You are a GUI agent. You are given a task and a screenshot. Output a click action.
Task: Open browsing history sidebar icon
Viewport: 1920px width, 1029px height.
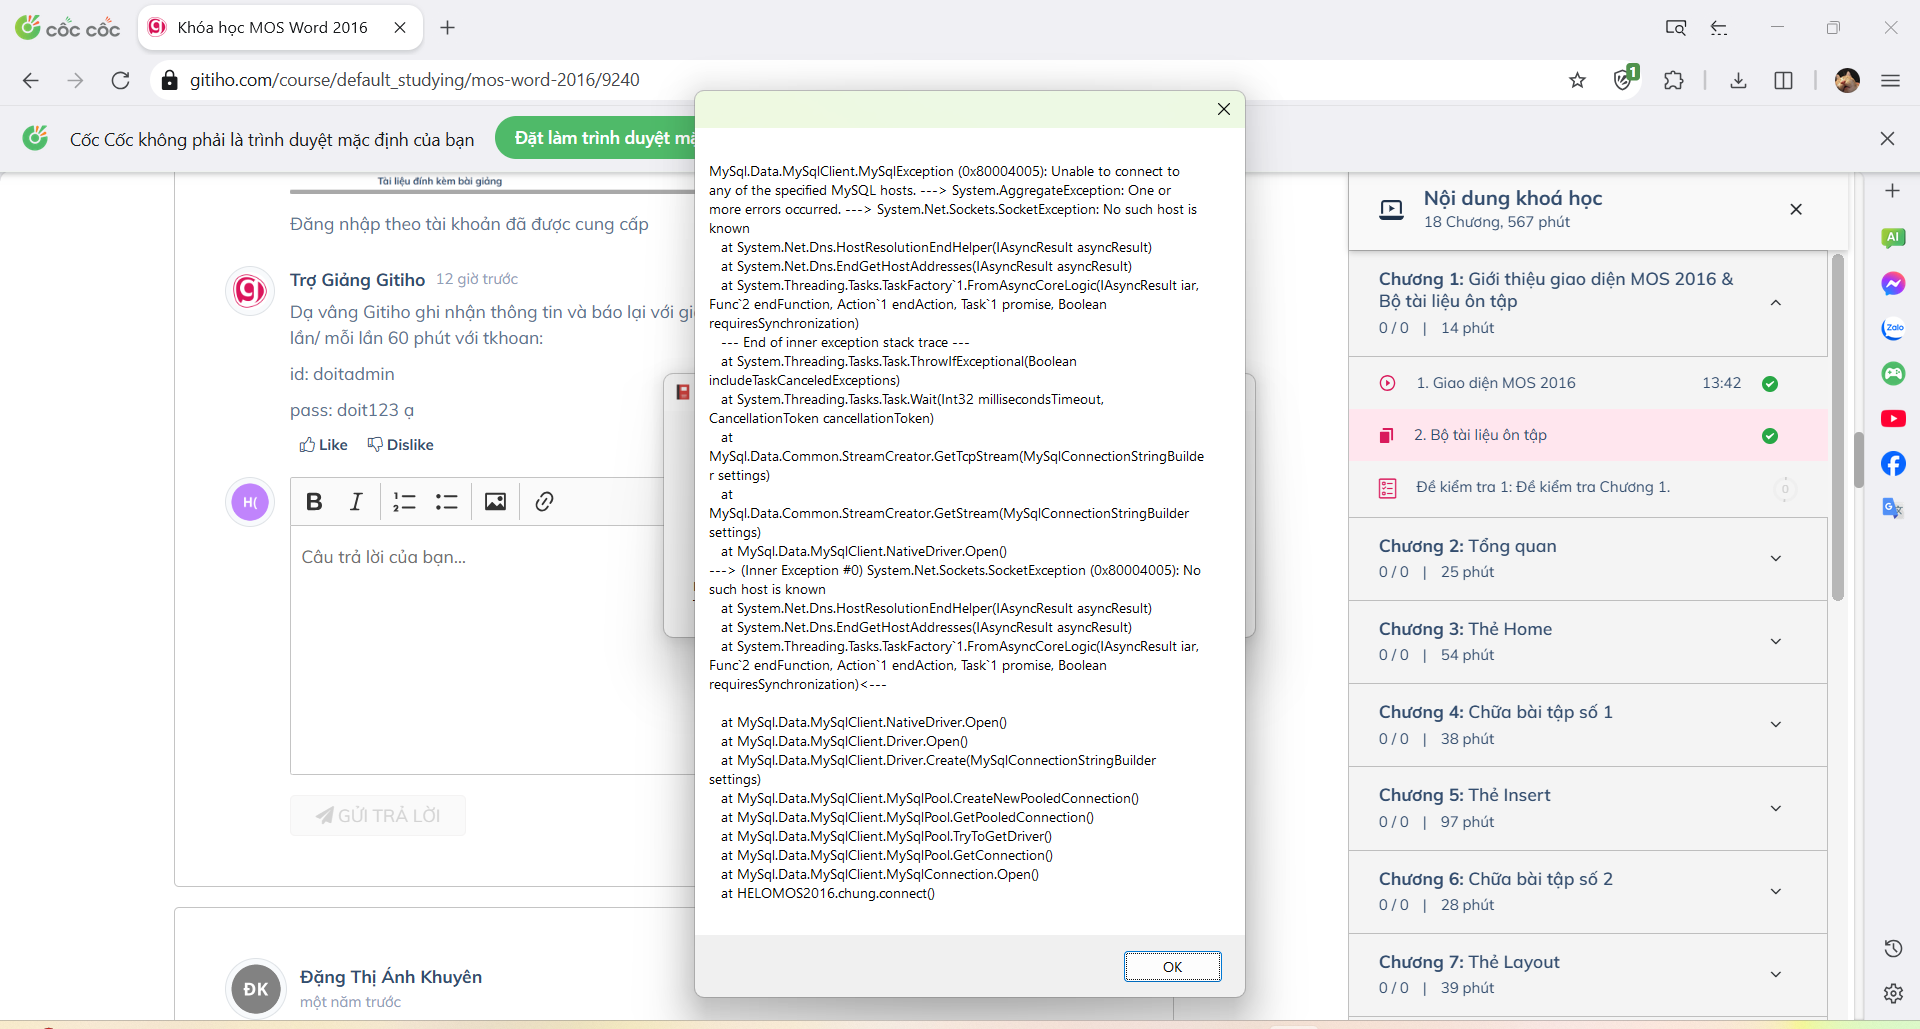(1893, 948)
